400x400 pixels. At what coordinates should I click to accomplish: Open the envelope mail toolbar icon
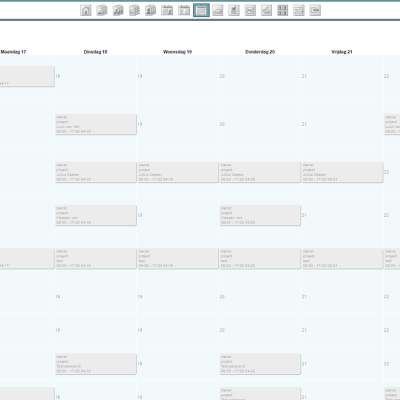[x=250, y=10]
